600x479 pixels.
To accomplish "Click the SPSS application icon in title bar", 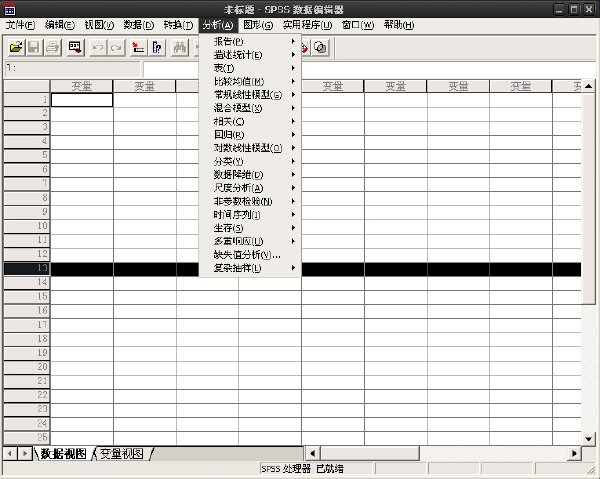I will (x=10, y=10).
